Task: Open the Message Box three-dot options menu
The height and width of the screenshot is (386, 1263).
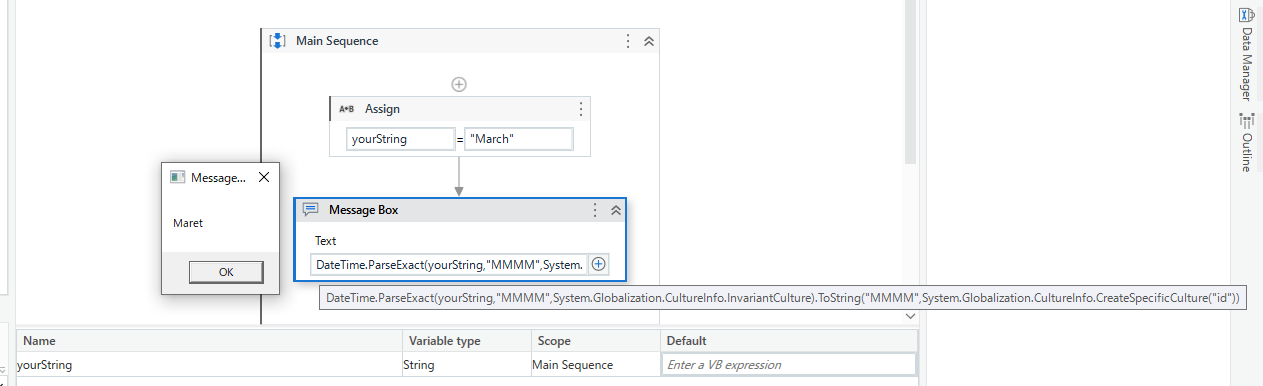Action: [x=595, y=210]
